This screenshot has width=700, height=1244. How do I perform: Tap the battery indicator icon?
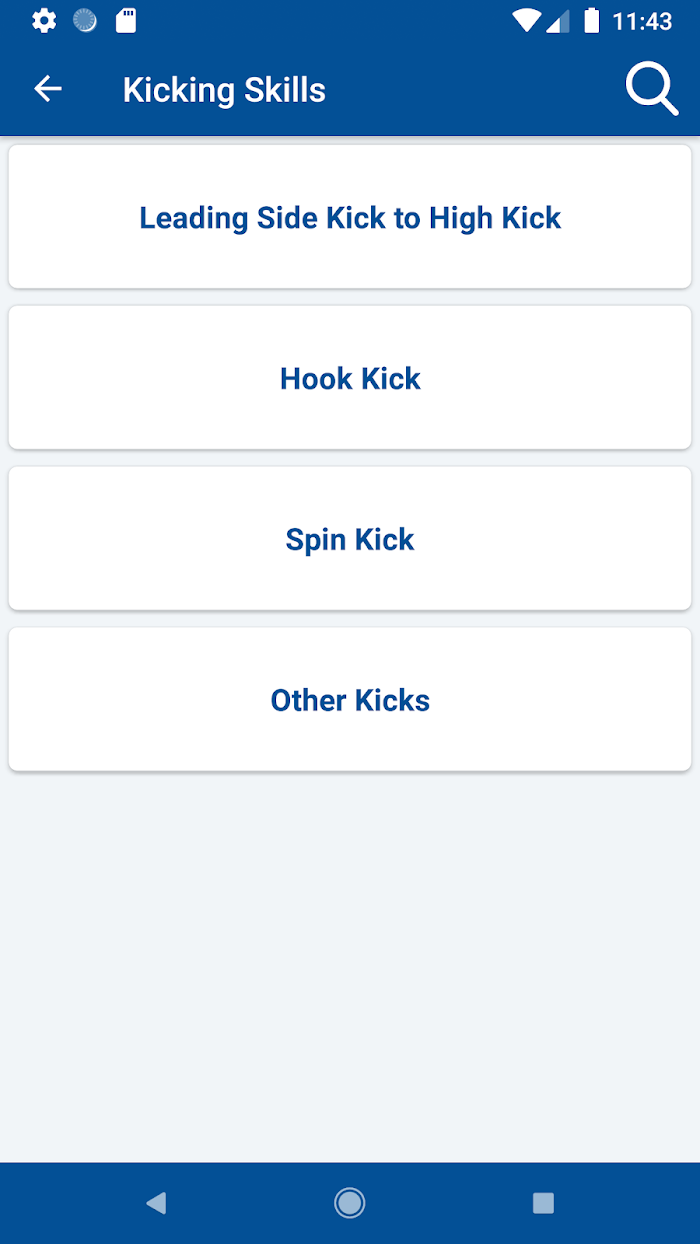point(592,20)
